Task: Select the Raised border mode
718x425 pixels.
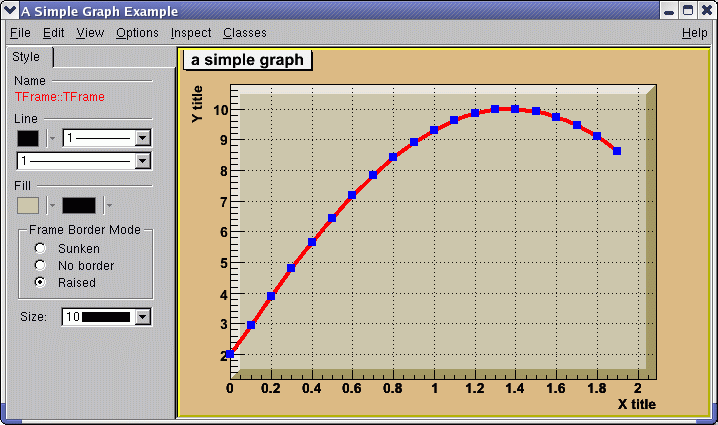Action: 40,282
